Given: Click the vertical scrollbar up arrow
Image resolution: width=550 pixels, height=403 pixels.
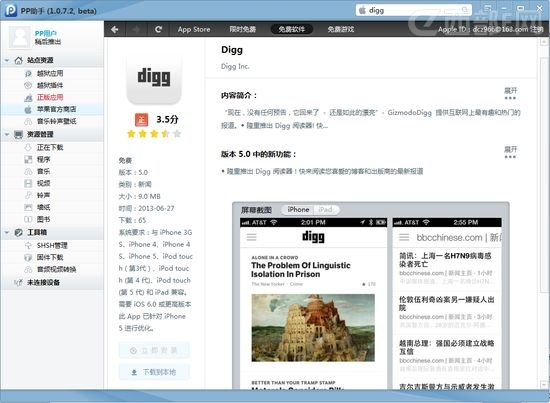Looking at the screenshot, I should [x=544, y=42].
